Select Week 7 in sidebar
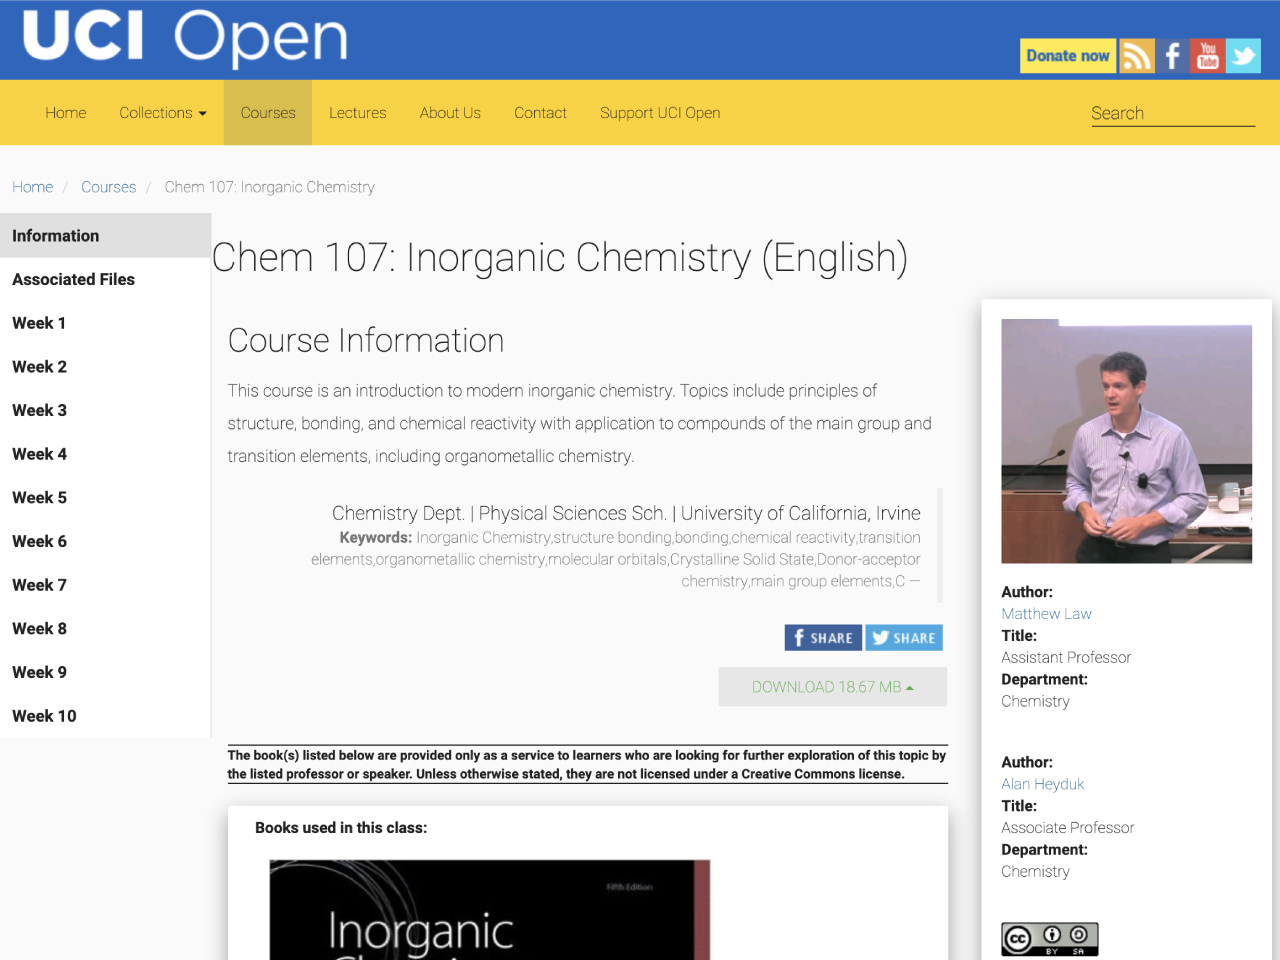Viewport: 1280px width, 960px height. [105, 585]
